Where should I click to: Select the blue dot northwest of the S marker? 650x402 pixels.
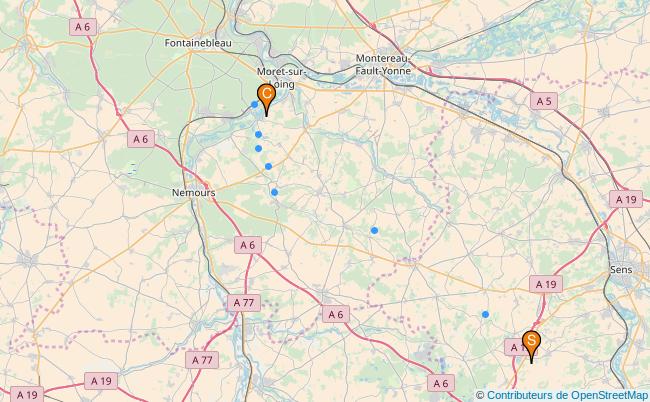click(485, 315)
